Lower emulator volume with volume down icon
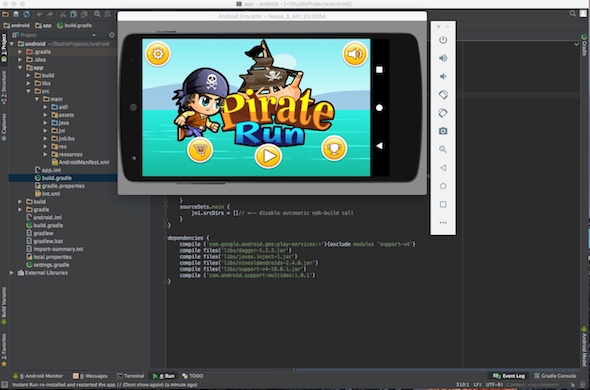Screen dimensions: 590x390 click(443, 76)
